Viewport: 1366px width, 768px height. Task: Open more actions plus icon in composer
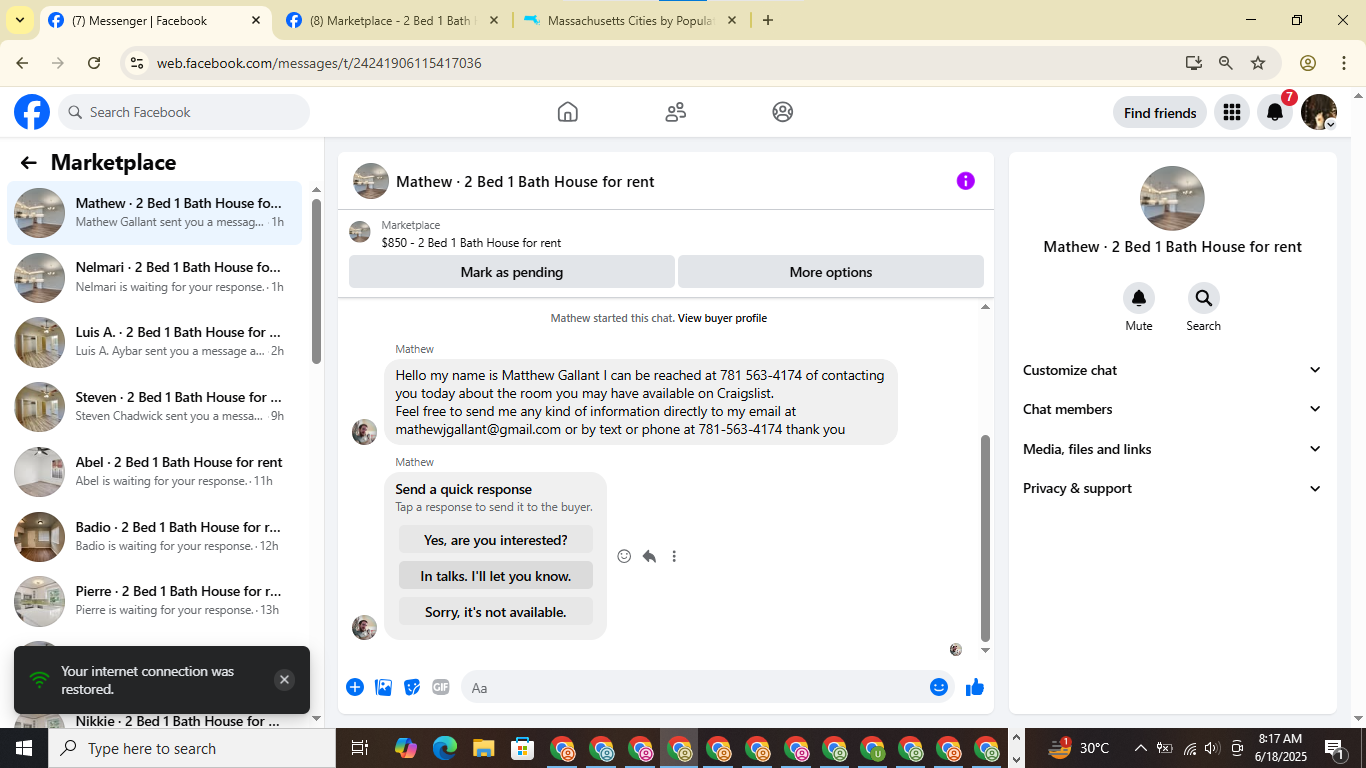[x=355, y=687]
